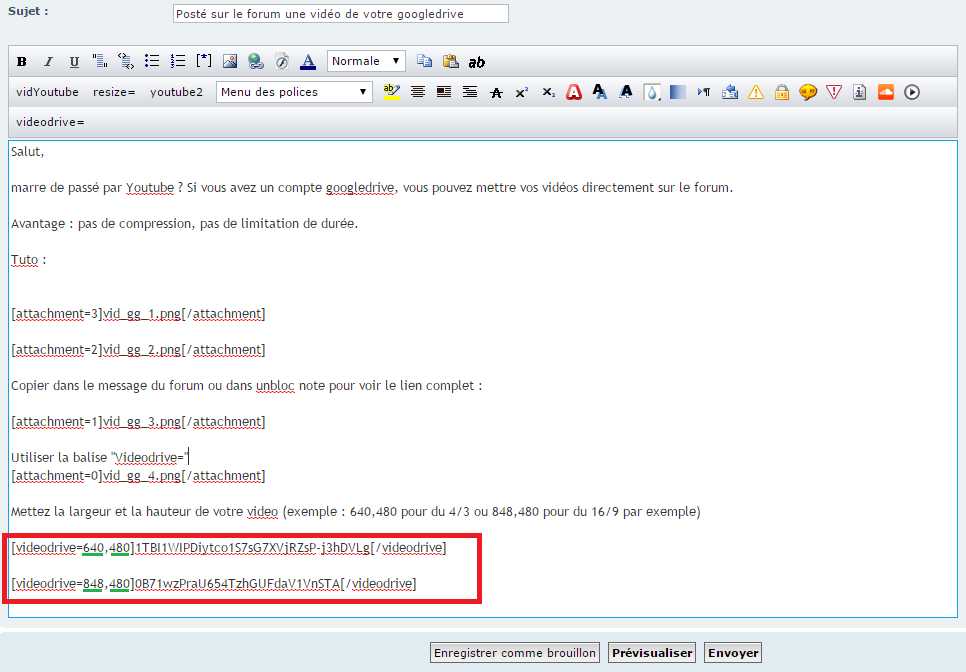Insert a hyperlink using the globe-chain icon
The image size is (966, 672).
pyautogui.click(x=256, y=62)
